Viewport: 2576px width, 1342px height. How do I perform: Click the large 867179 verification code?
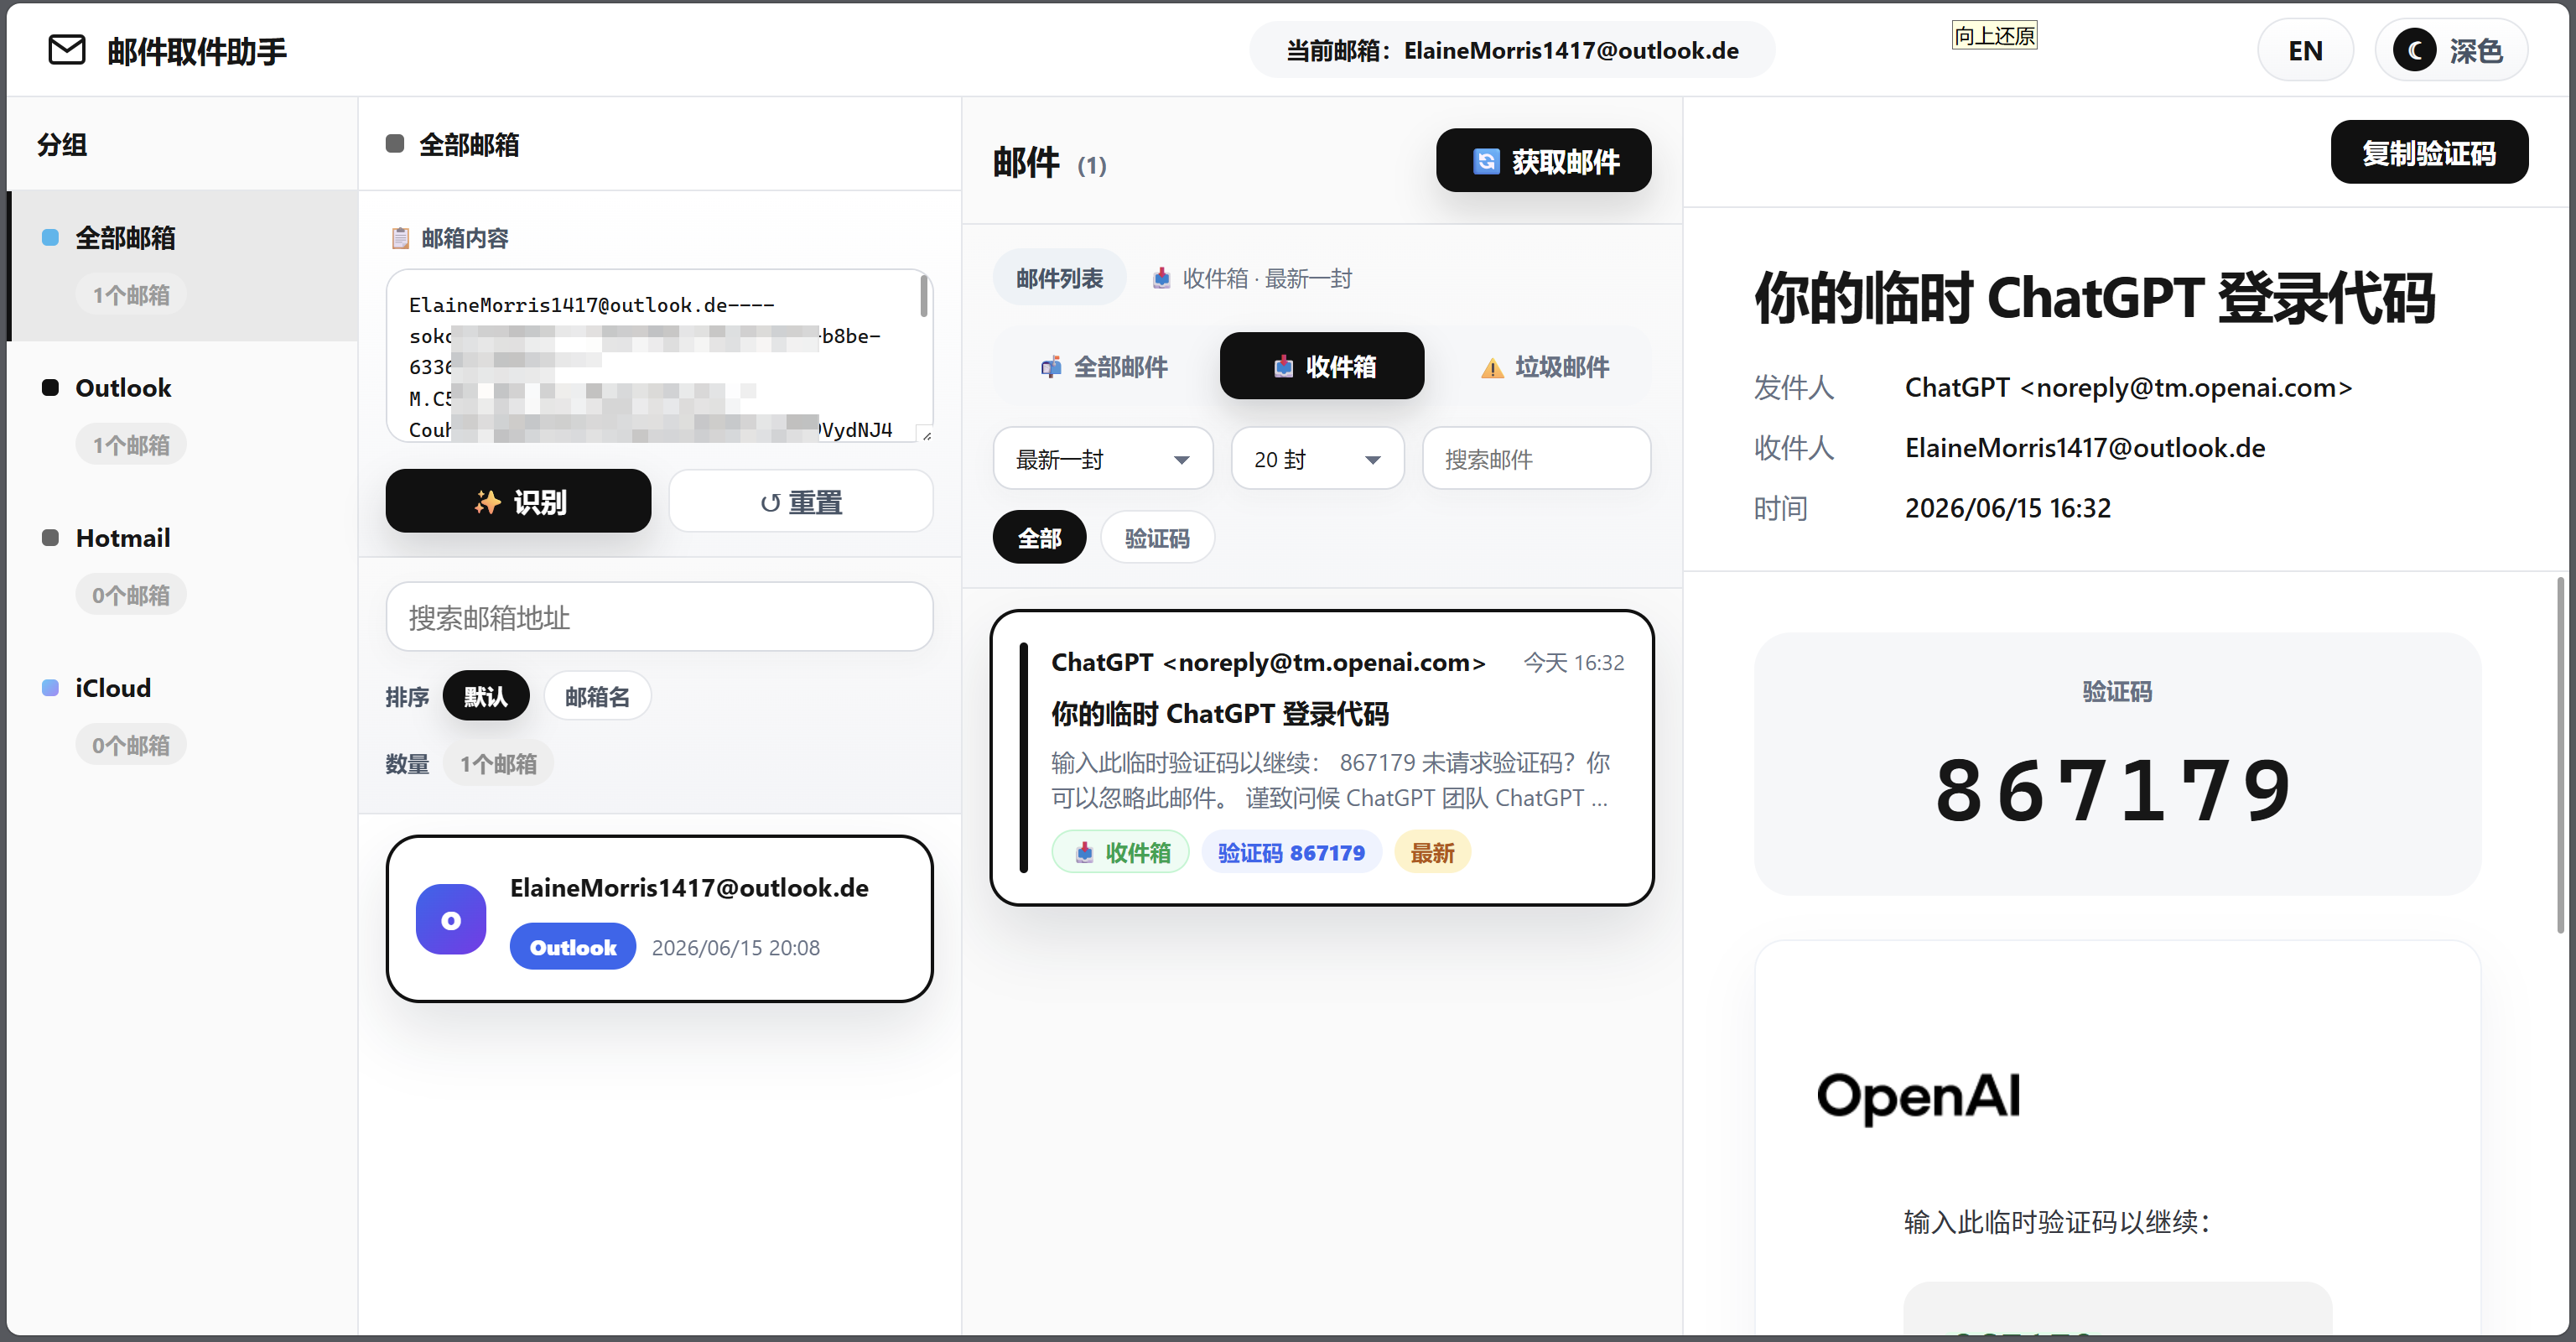[x=2116, y=790]
